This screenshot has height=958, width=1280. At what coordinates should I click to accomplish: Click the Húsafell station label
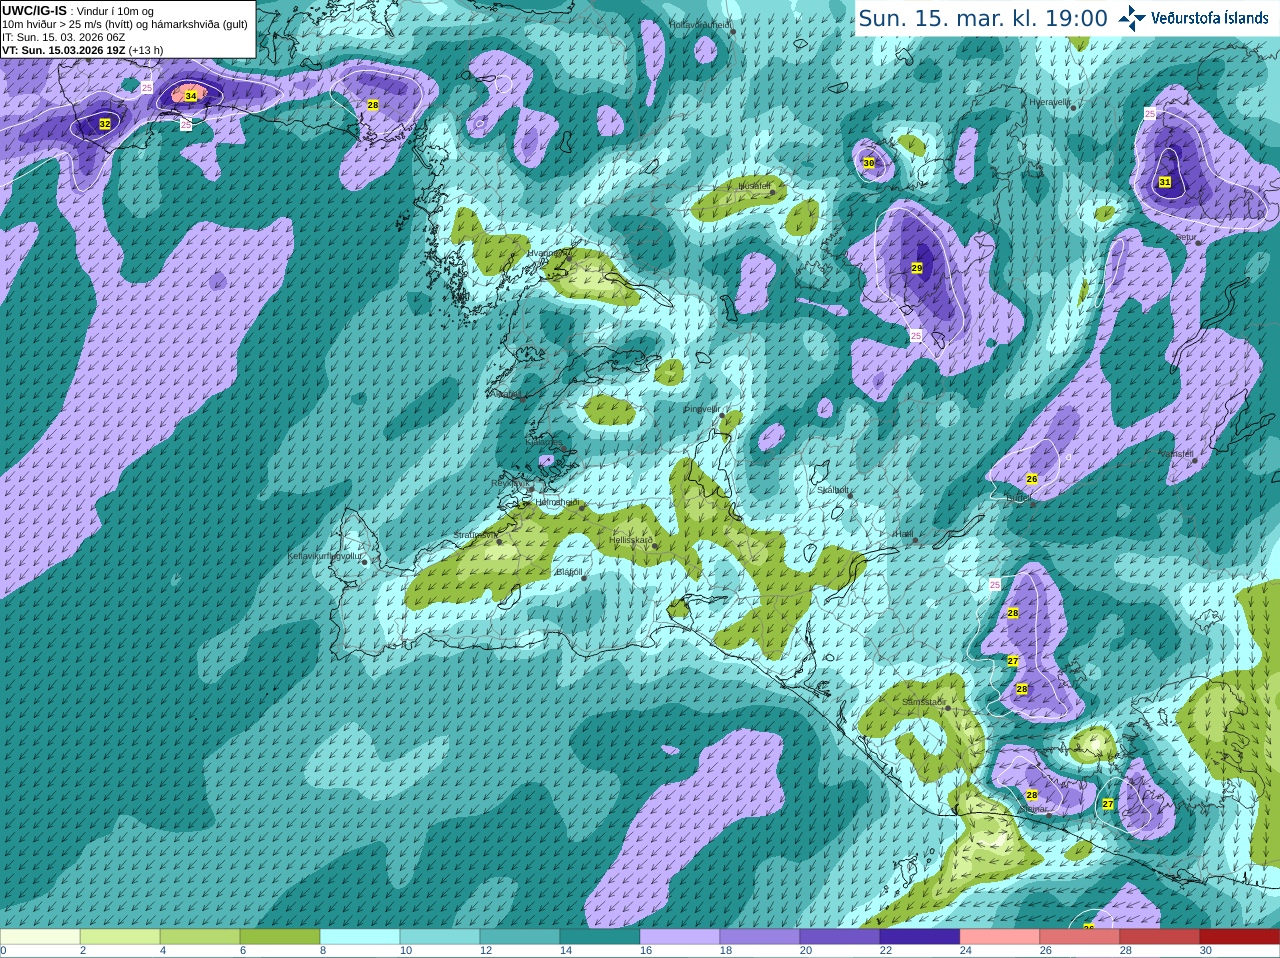click(x=754, y=186)
